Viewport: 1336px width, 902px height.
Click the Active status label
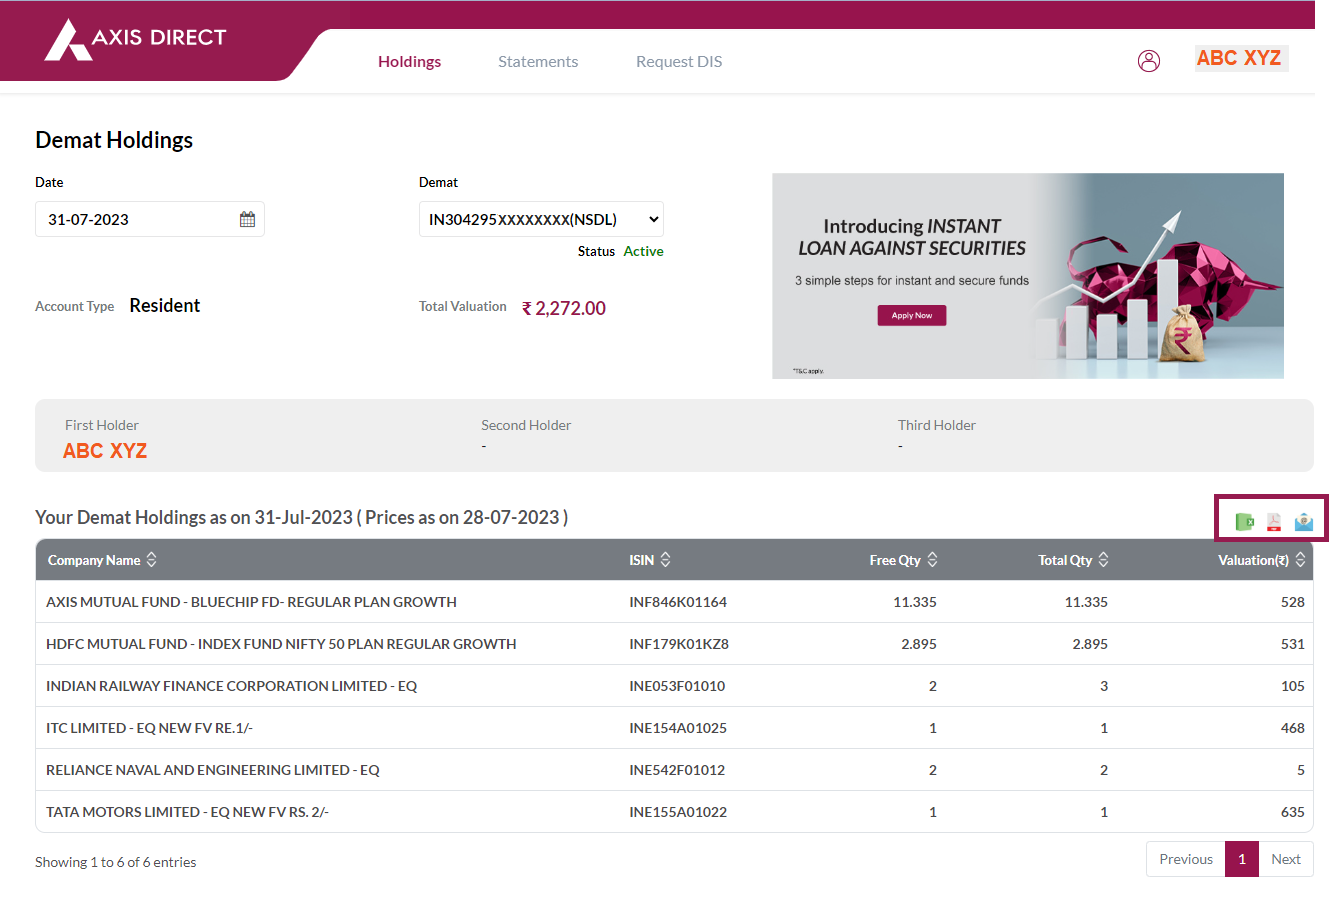tap(643, 251)
